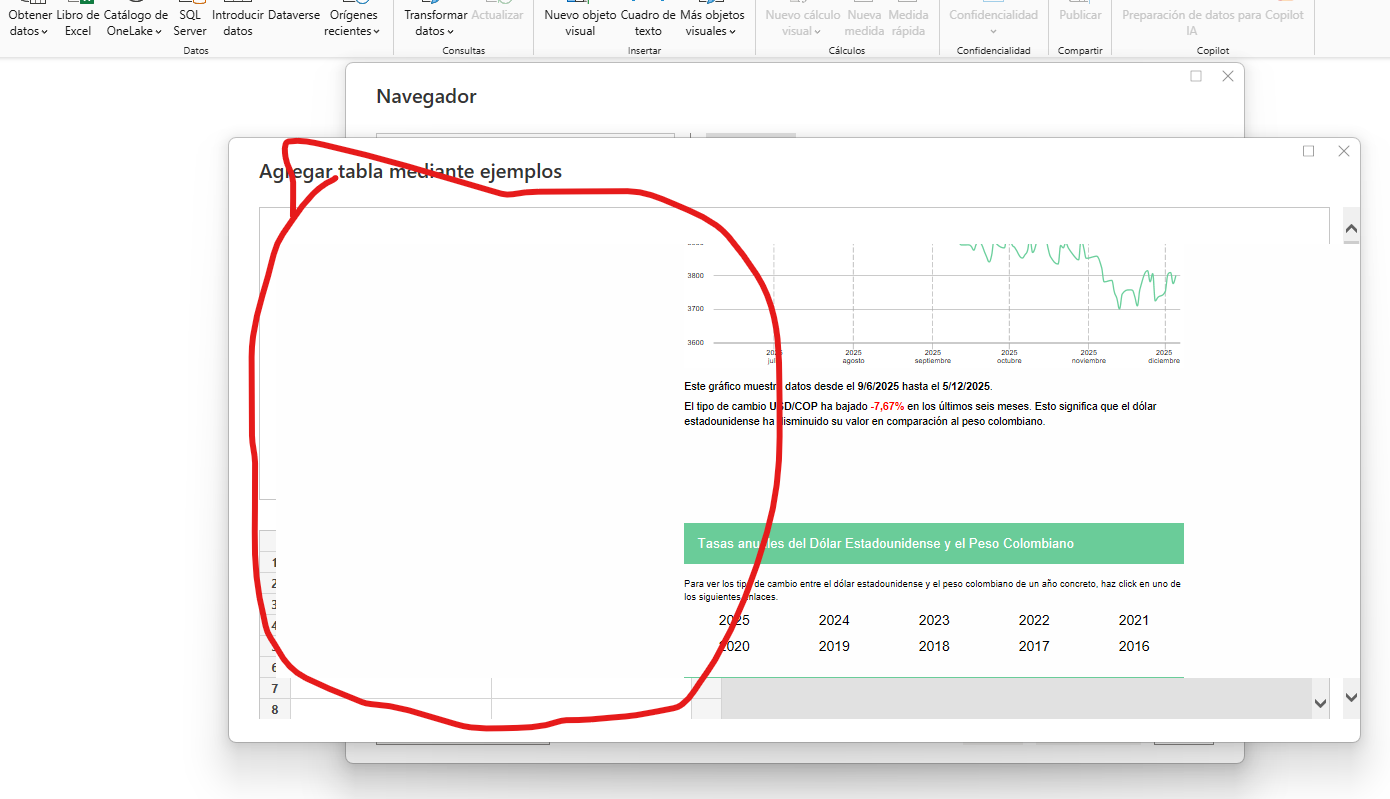
Task: Expand the Catálogo de OneLake menu
Action: pos(135,23)
